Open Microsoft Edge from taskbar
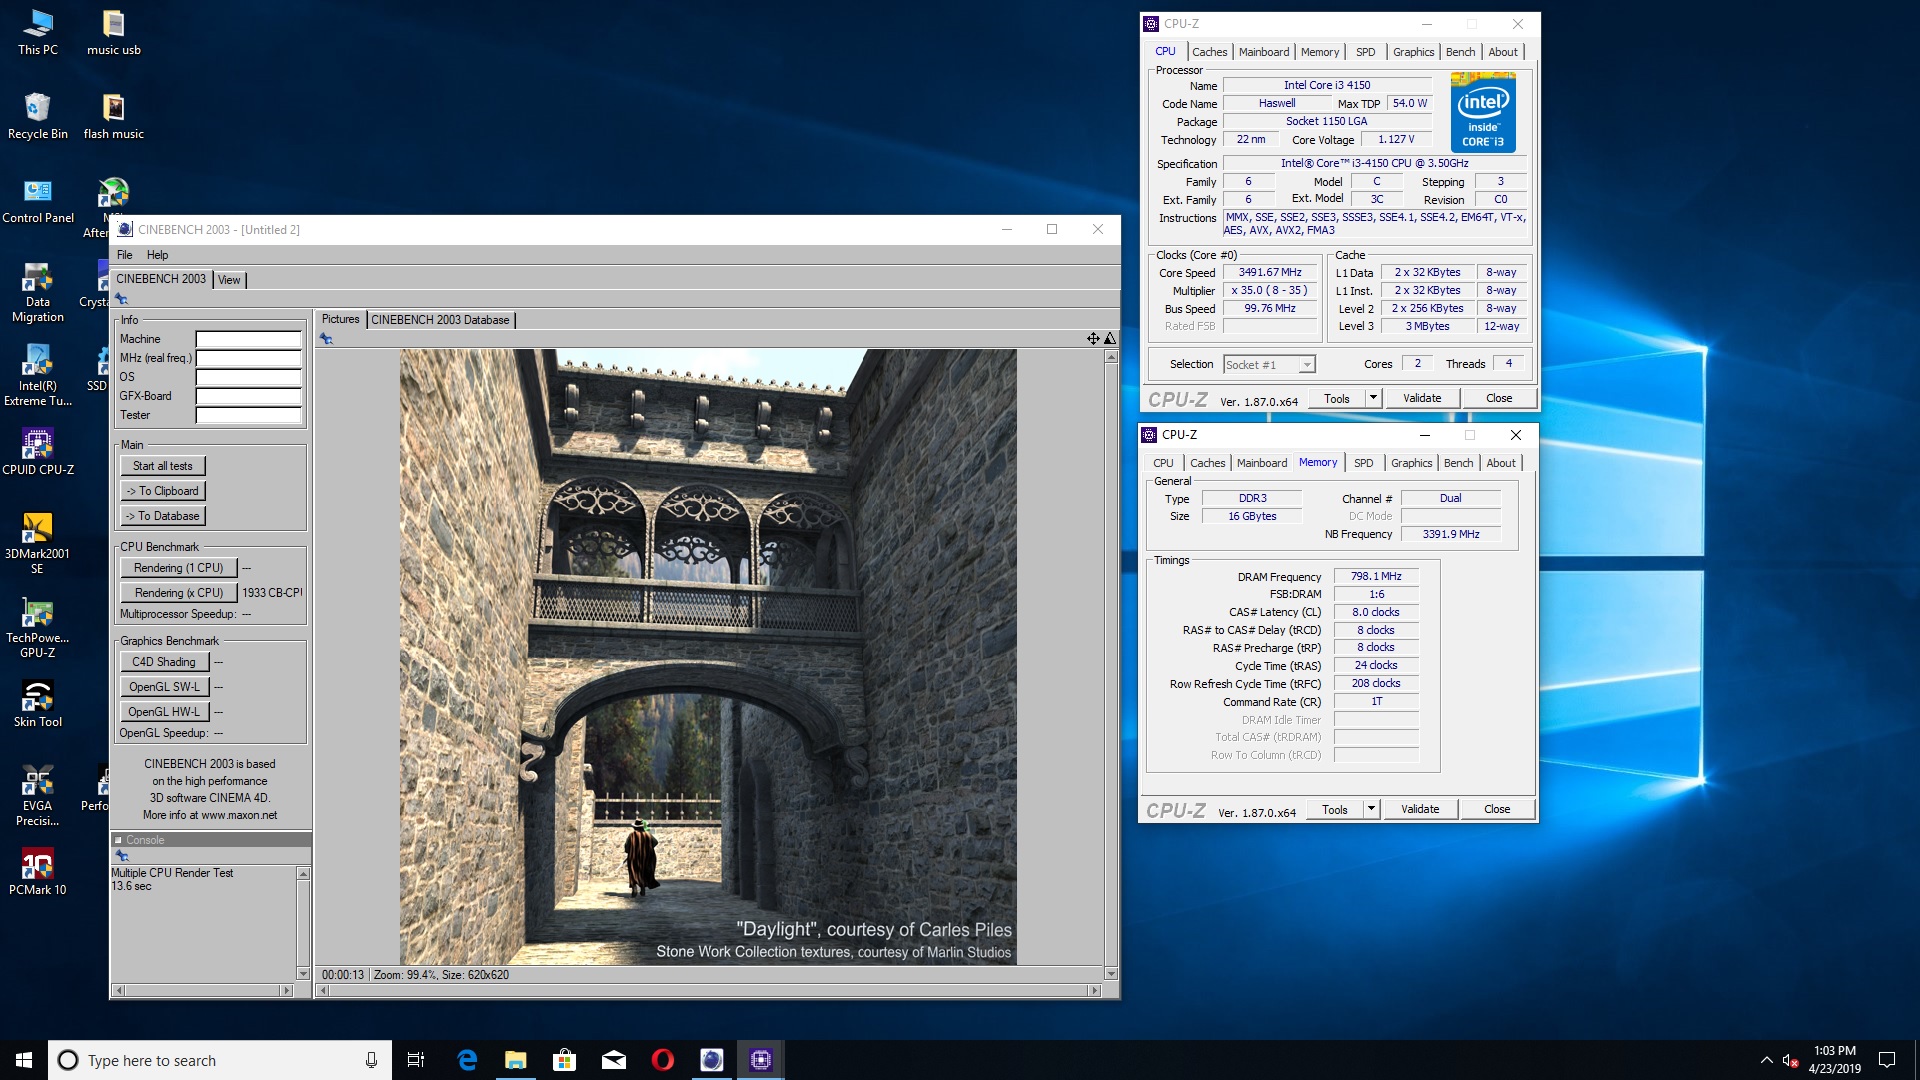 pos(466,1060)
